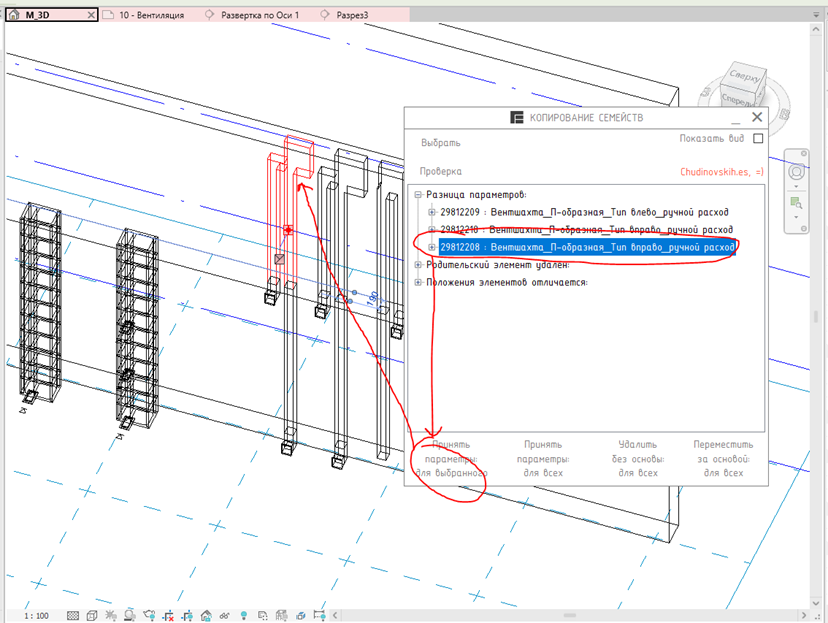828x623 pixels.
Task: Toggle Reveal Constraints icon
Action: coord(319,616)
